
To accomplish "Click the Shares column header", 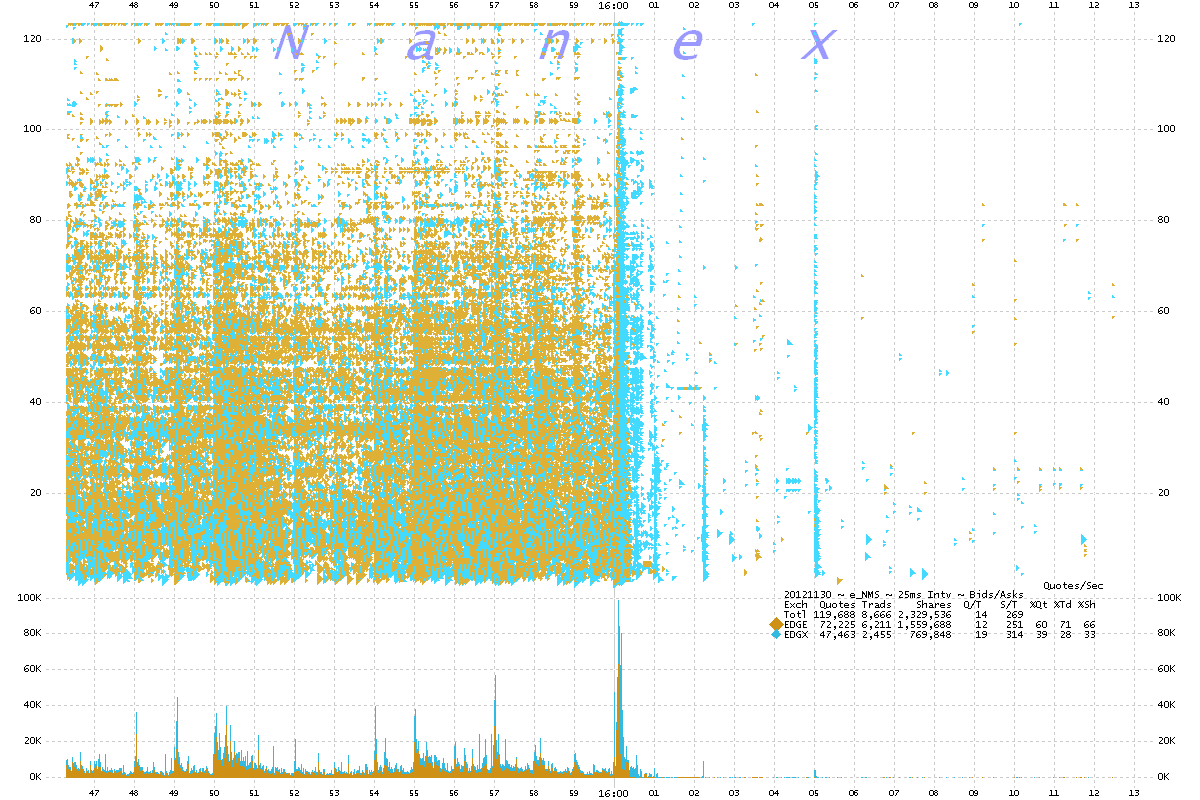I will pyautogui.click(x=934, y=604).
